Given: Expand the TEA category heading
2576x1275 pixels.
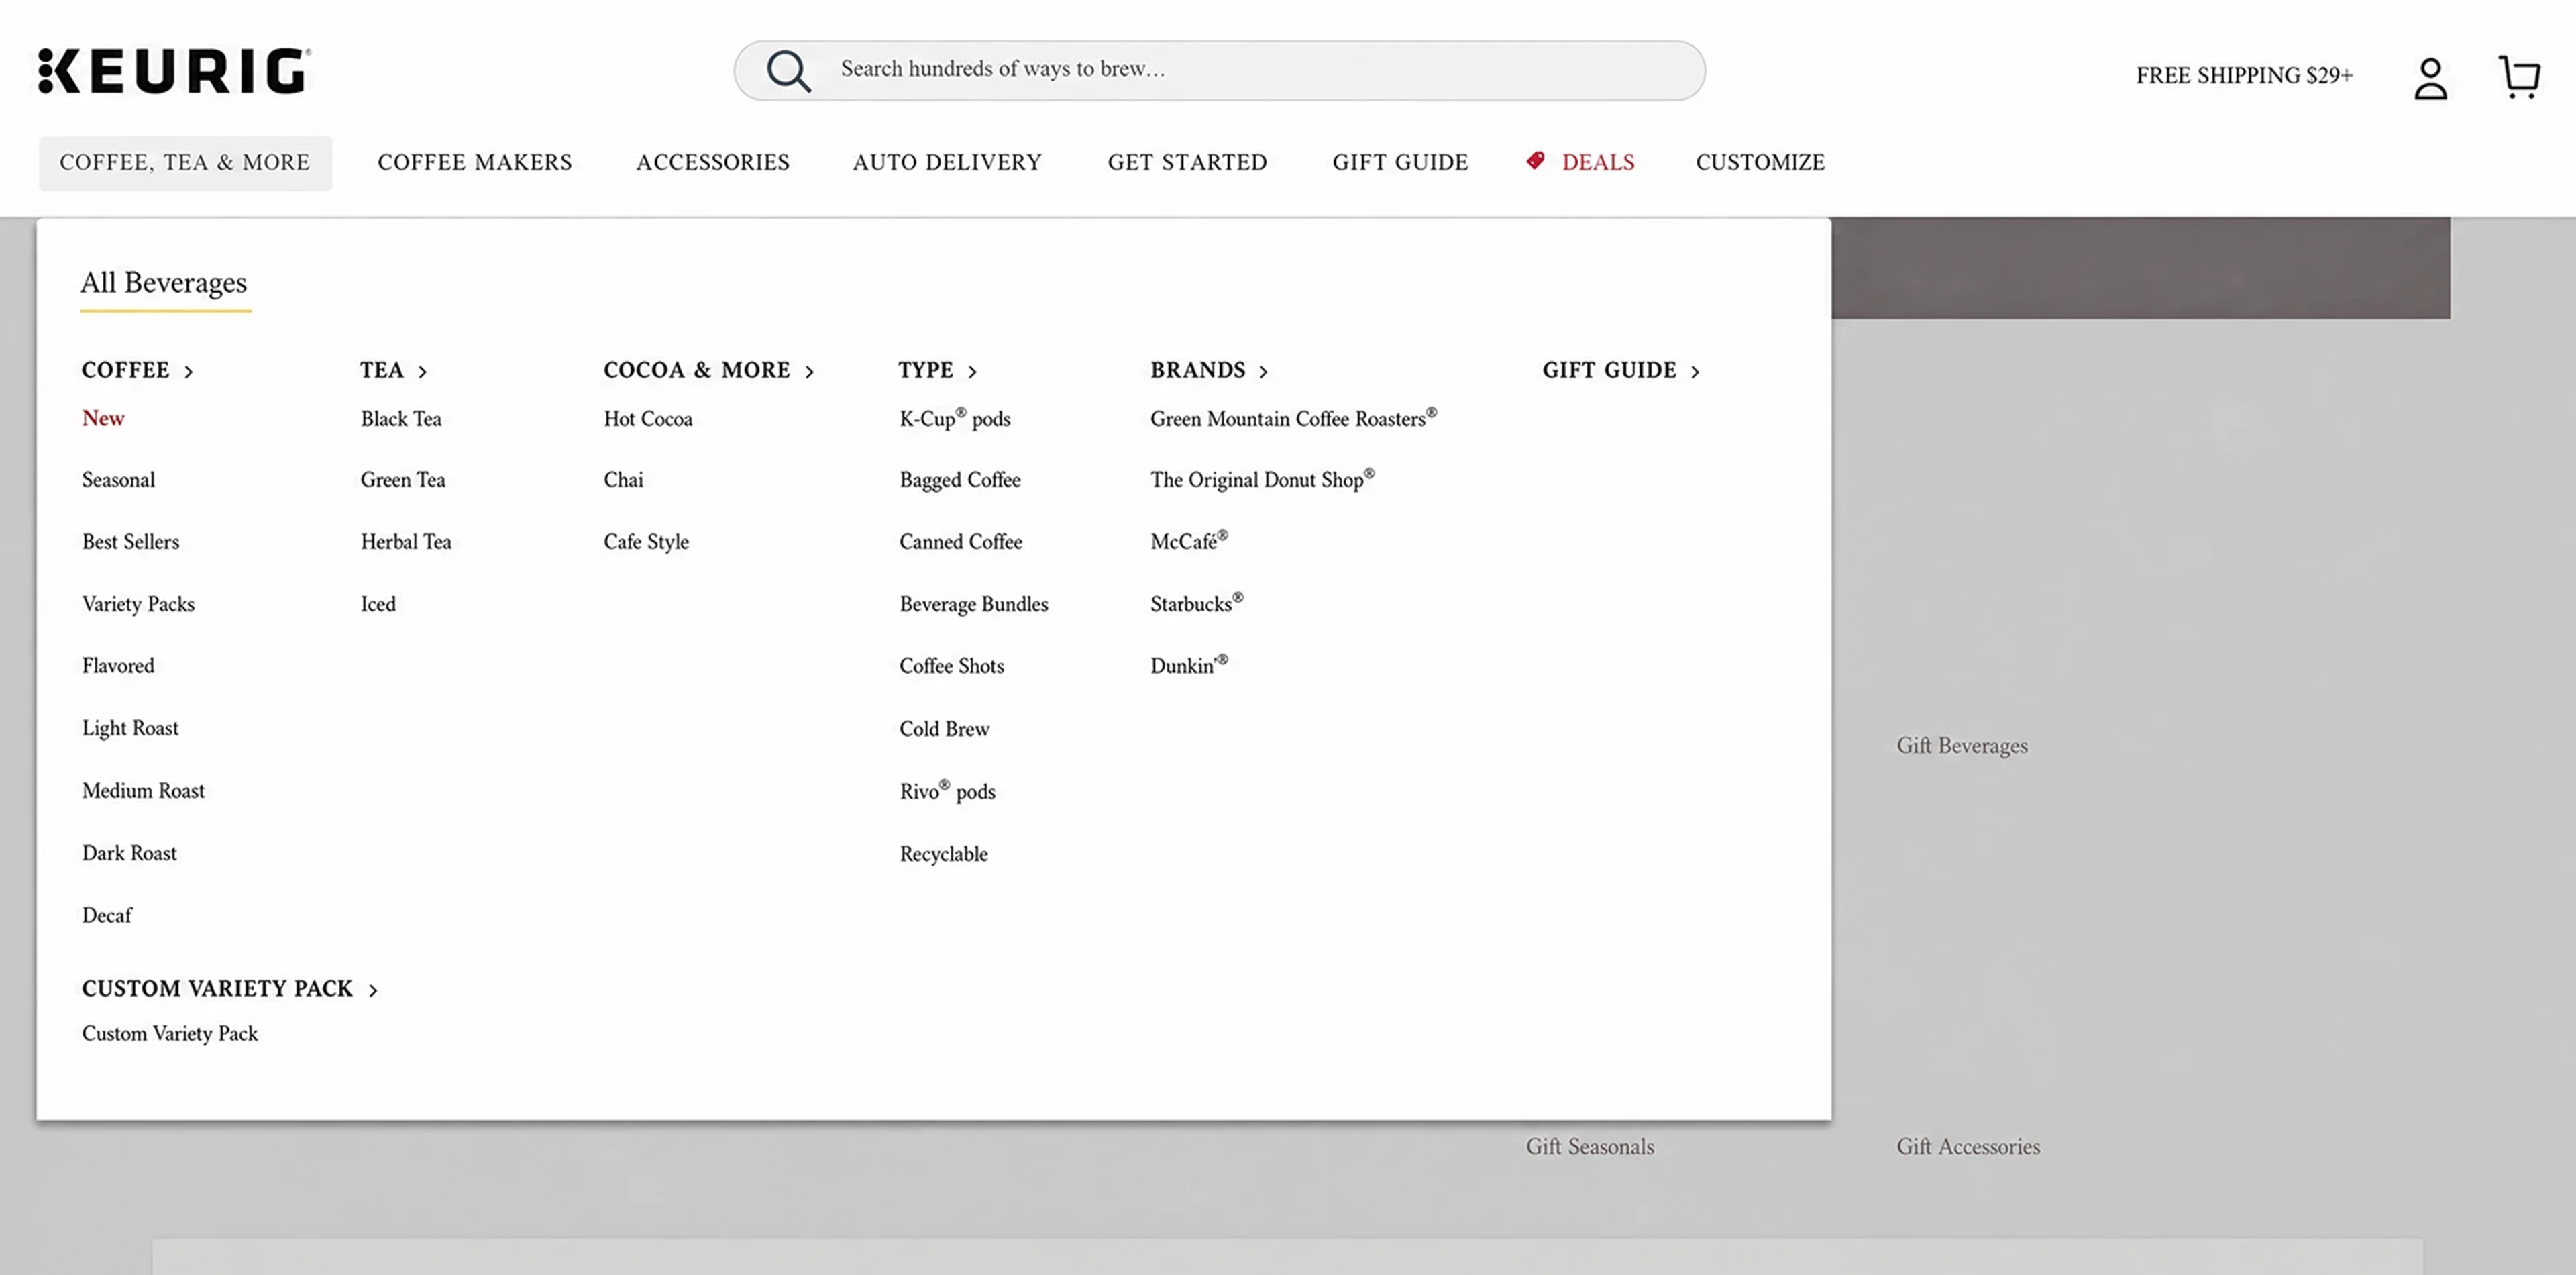Looking at the screenshot, I should 394,370.
